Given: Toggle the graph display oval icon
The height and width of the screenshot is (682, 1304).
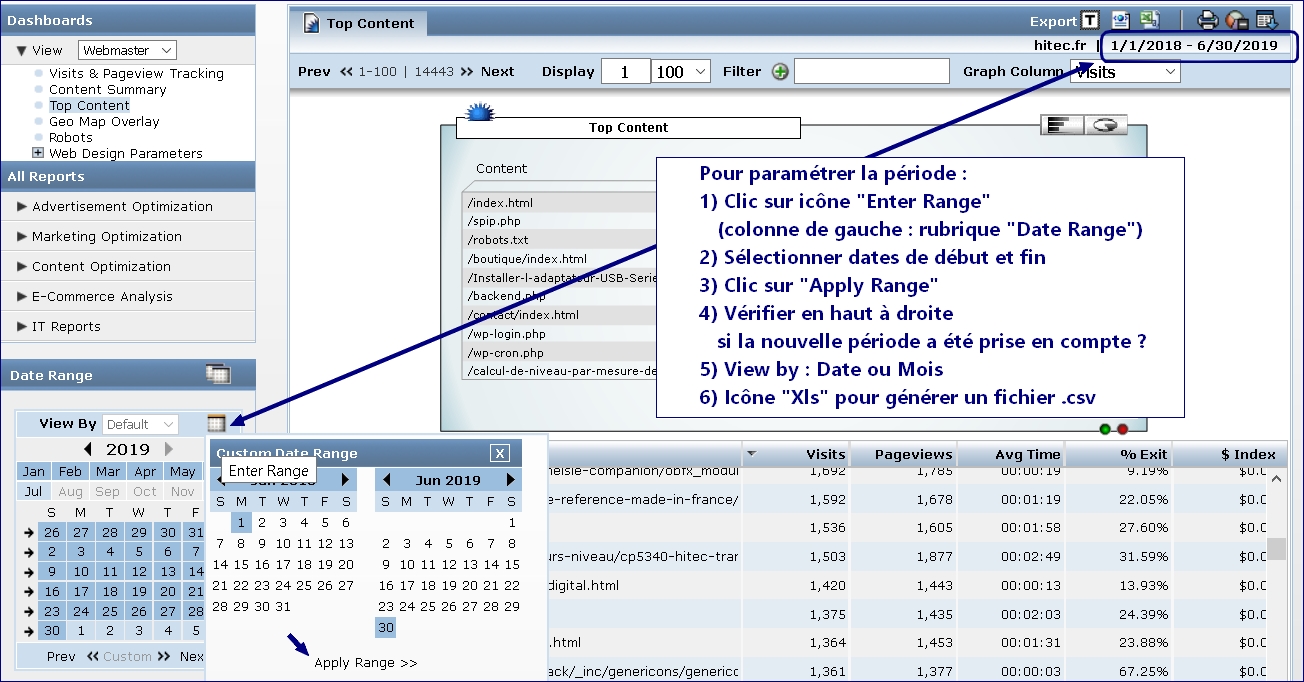Looking at the screenshot, I should (x=1104, y=124).
